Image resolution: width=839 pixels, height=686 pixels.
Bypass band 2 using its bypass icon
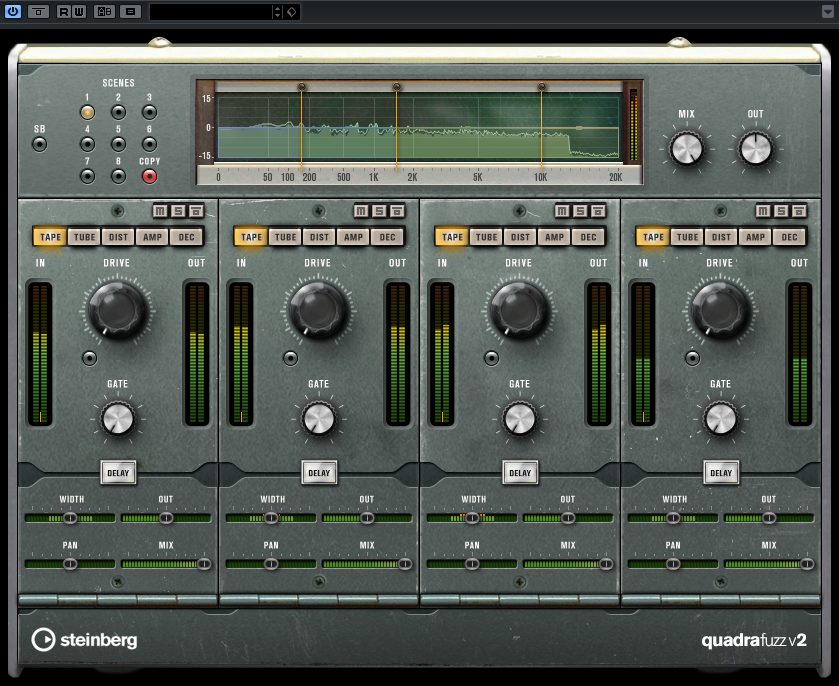[x=397, y=211]
